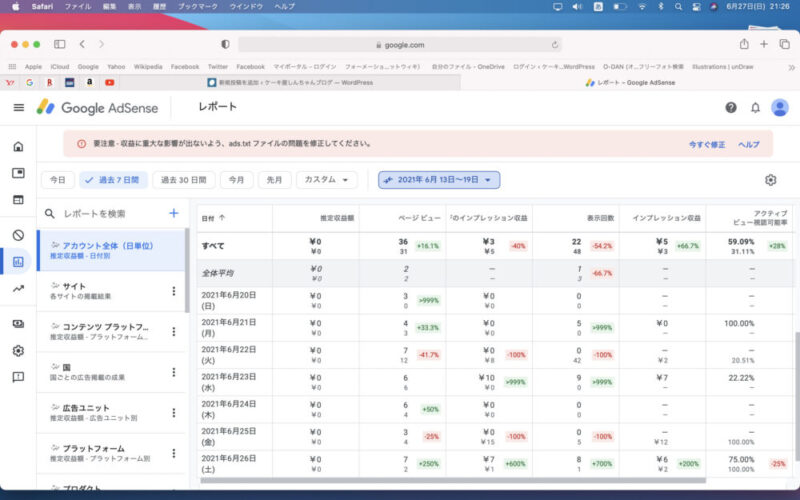Click vertical scrollbar at table right
Image resolution: width=800 pixels, height=500 pixels.
(x=797, y=395)
